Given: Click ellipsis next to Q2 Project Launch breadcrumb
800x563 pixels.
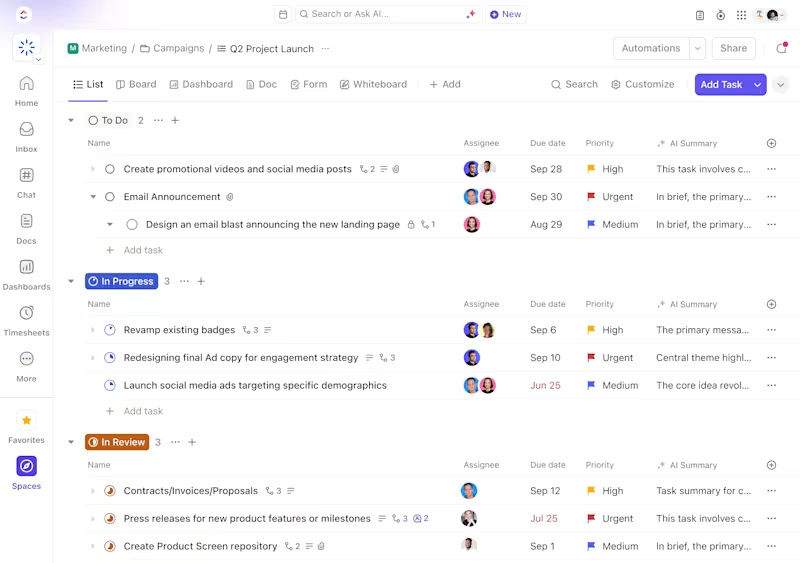Looking at the screenshot, I should 325,48.
